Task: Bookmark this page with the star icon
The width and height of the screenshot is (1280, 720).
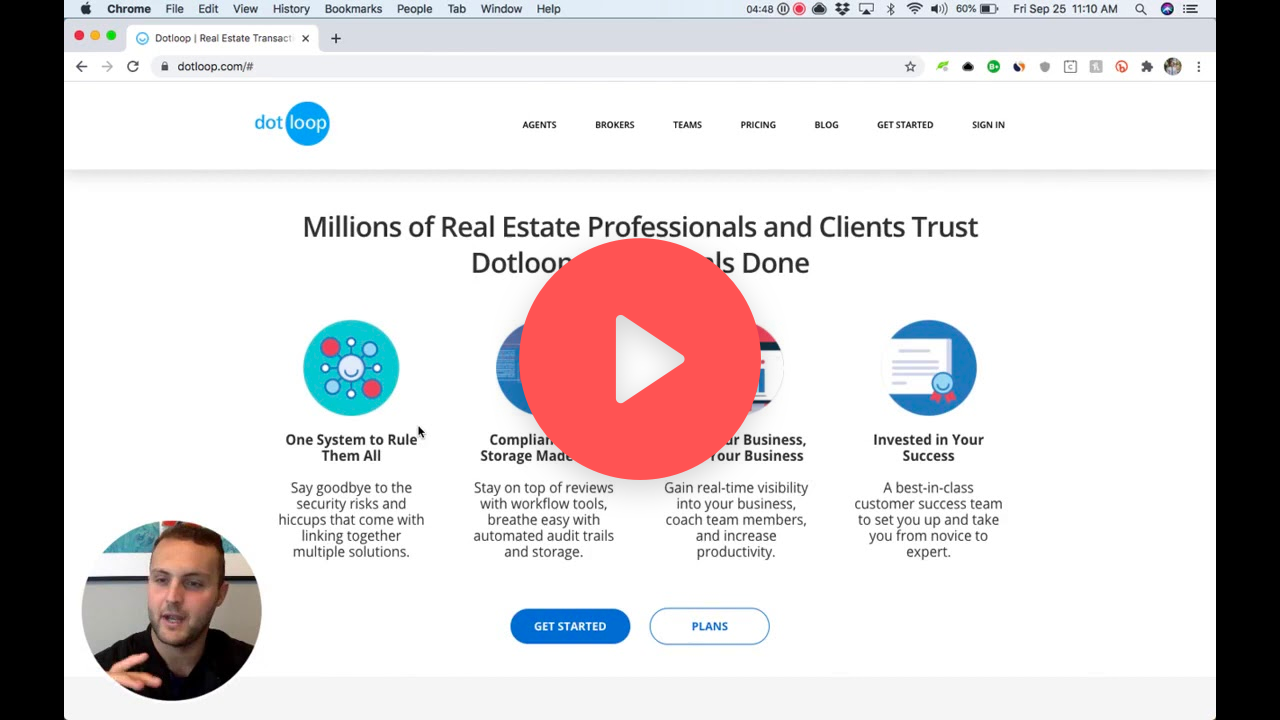Action: [x=910, y=67]
